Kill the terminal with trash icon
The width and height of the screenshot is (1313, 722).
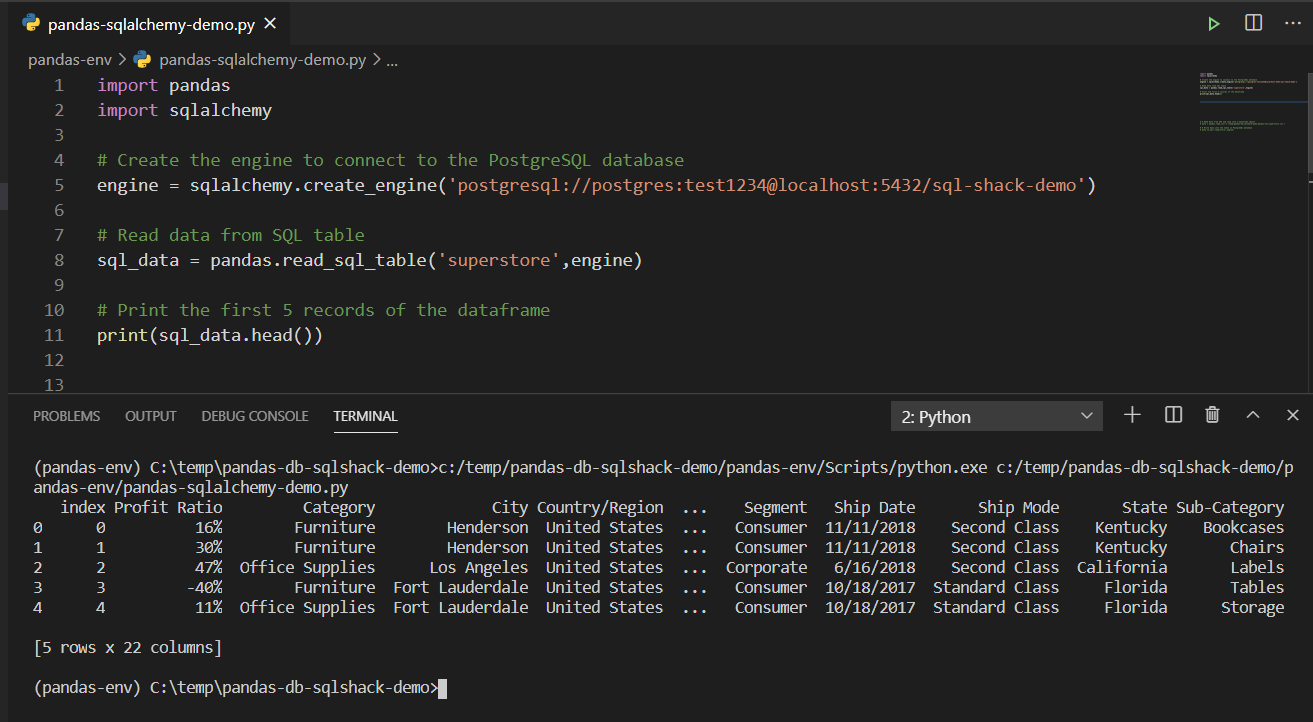1212,415
